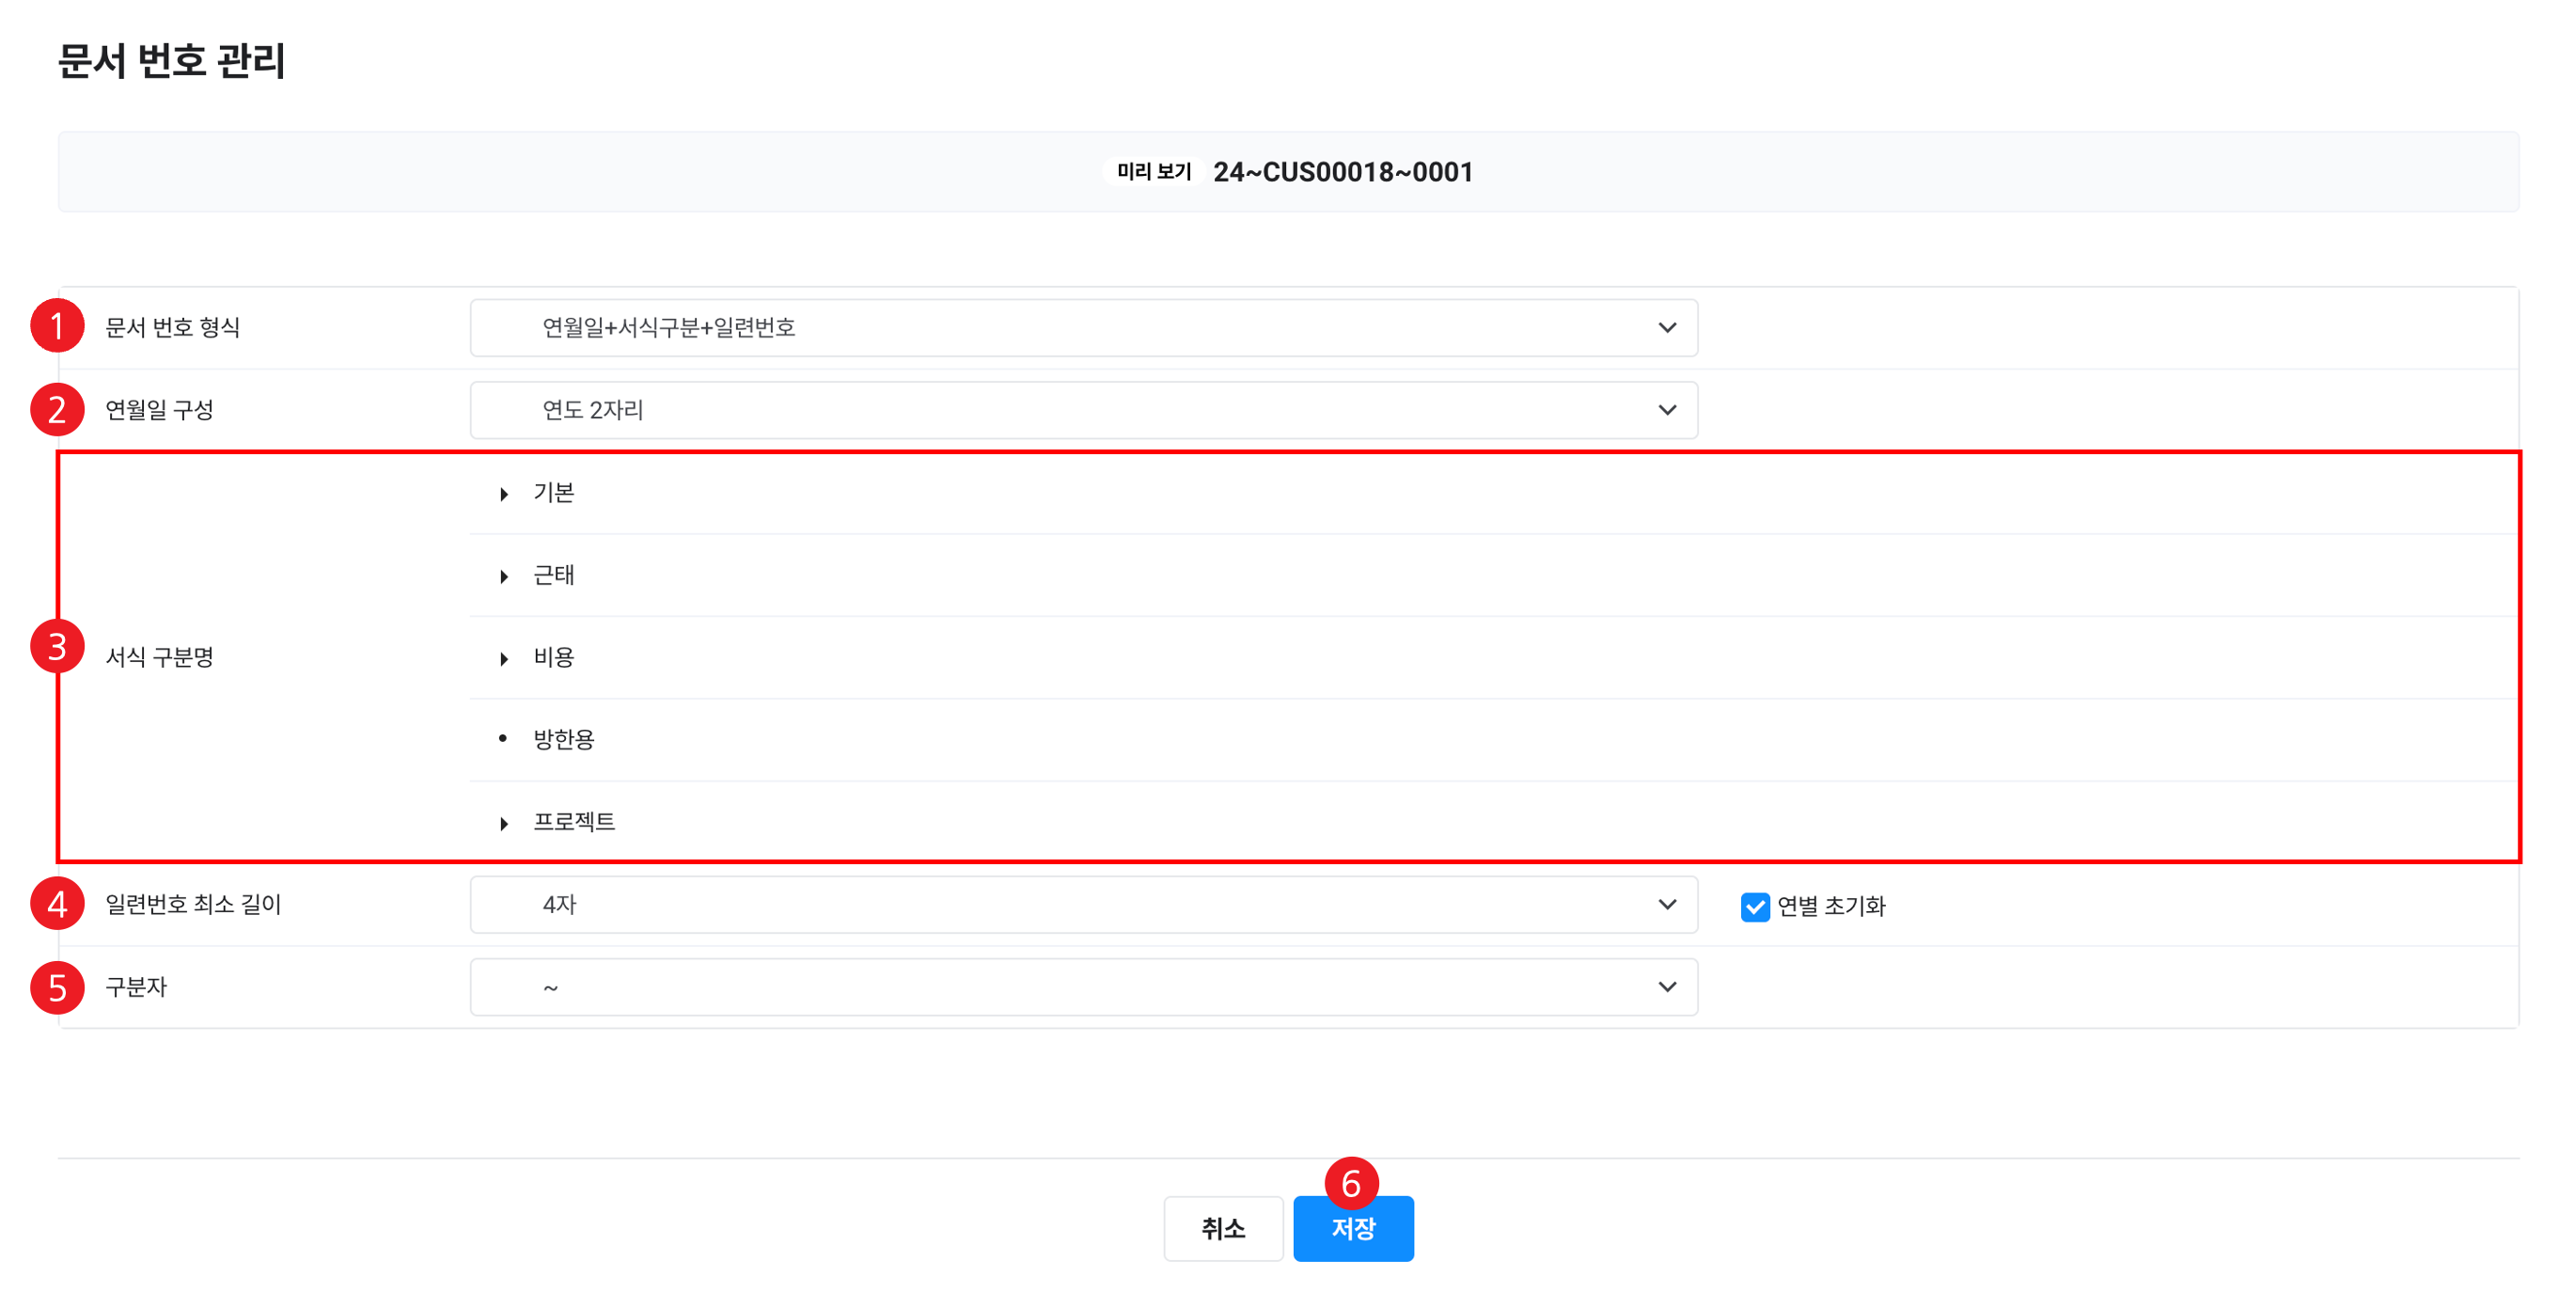Click the 미리 보기 badge label
Viewport: 2576px width, 1293px height.
[x=1153, y=172]
